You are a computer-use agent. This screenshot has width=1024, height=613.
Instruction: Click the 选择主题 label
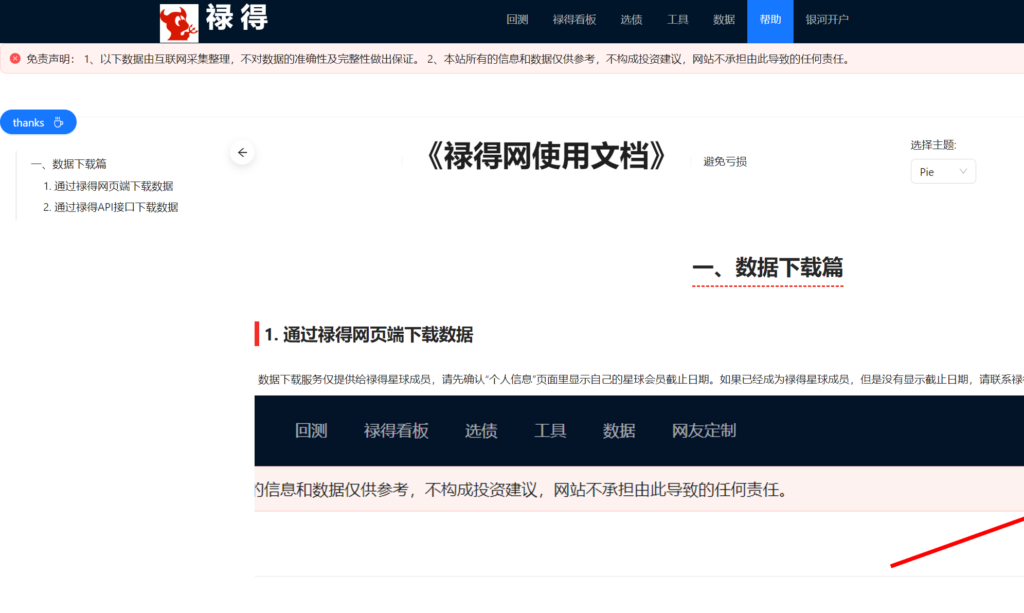click(933, 145)
